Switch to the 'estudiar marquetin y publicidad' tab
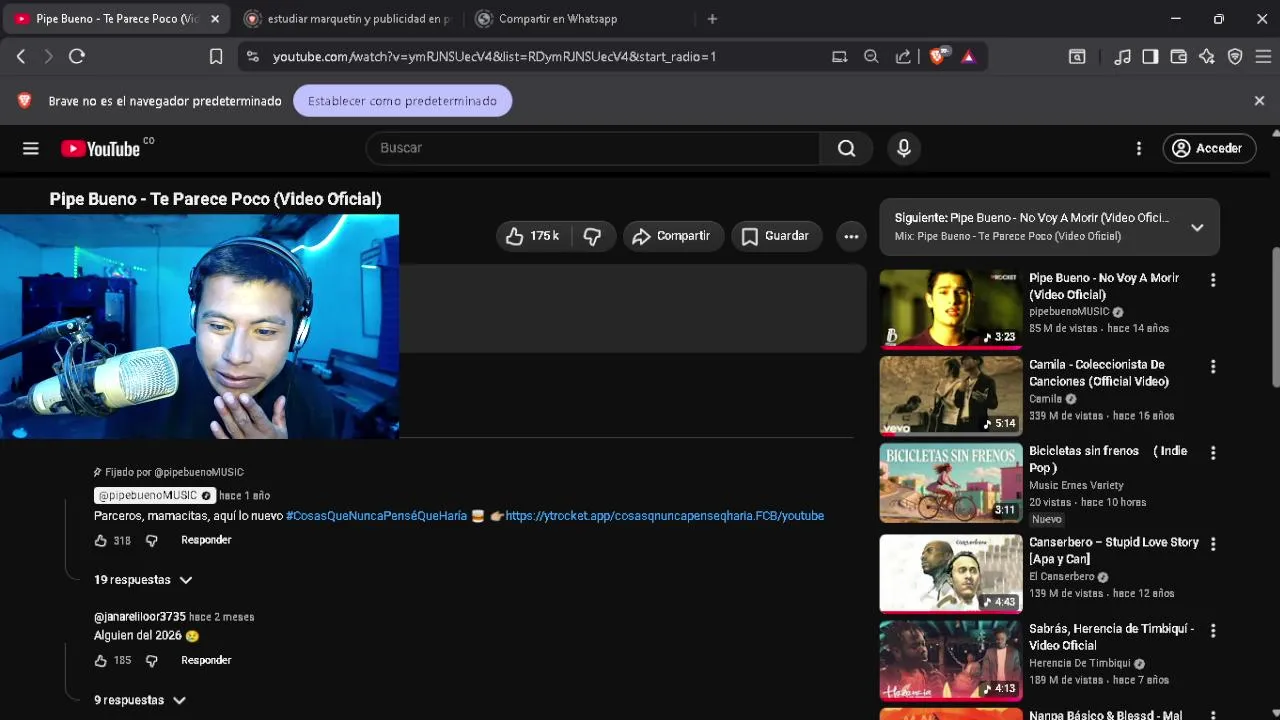The image size is (1280, 720). tap(347, 19)
